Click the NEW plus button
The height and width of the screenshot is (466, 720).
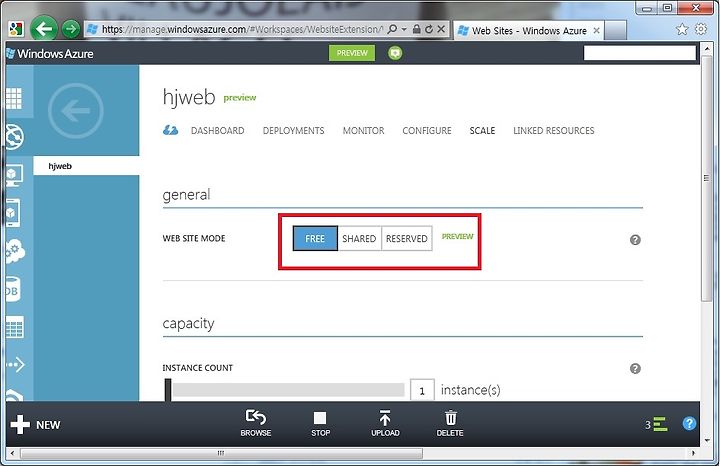pos(35,425)
